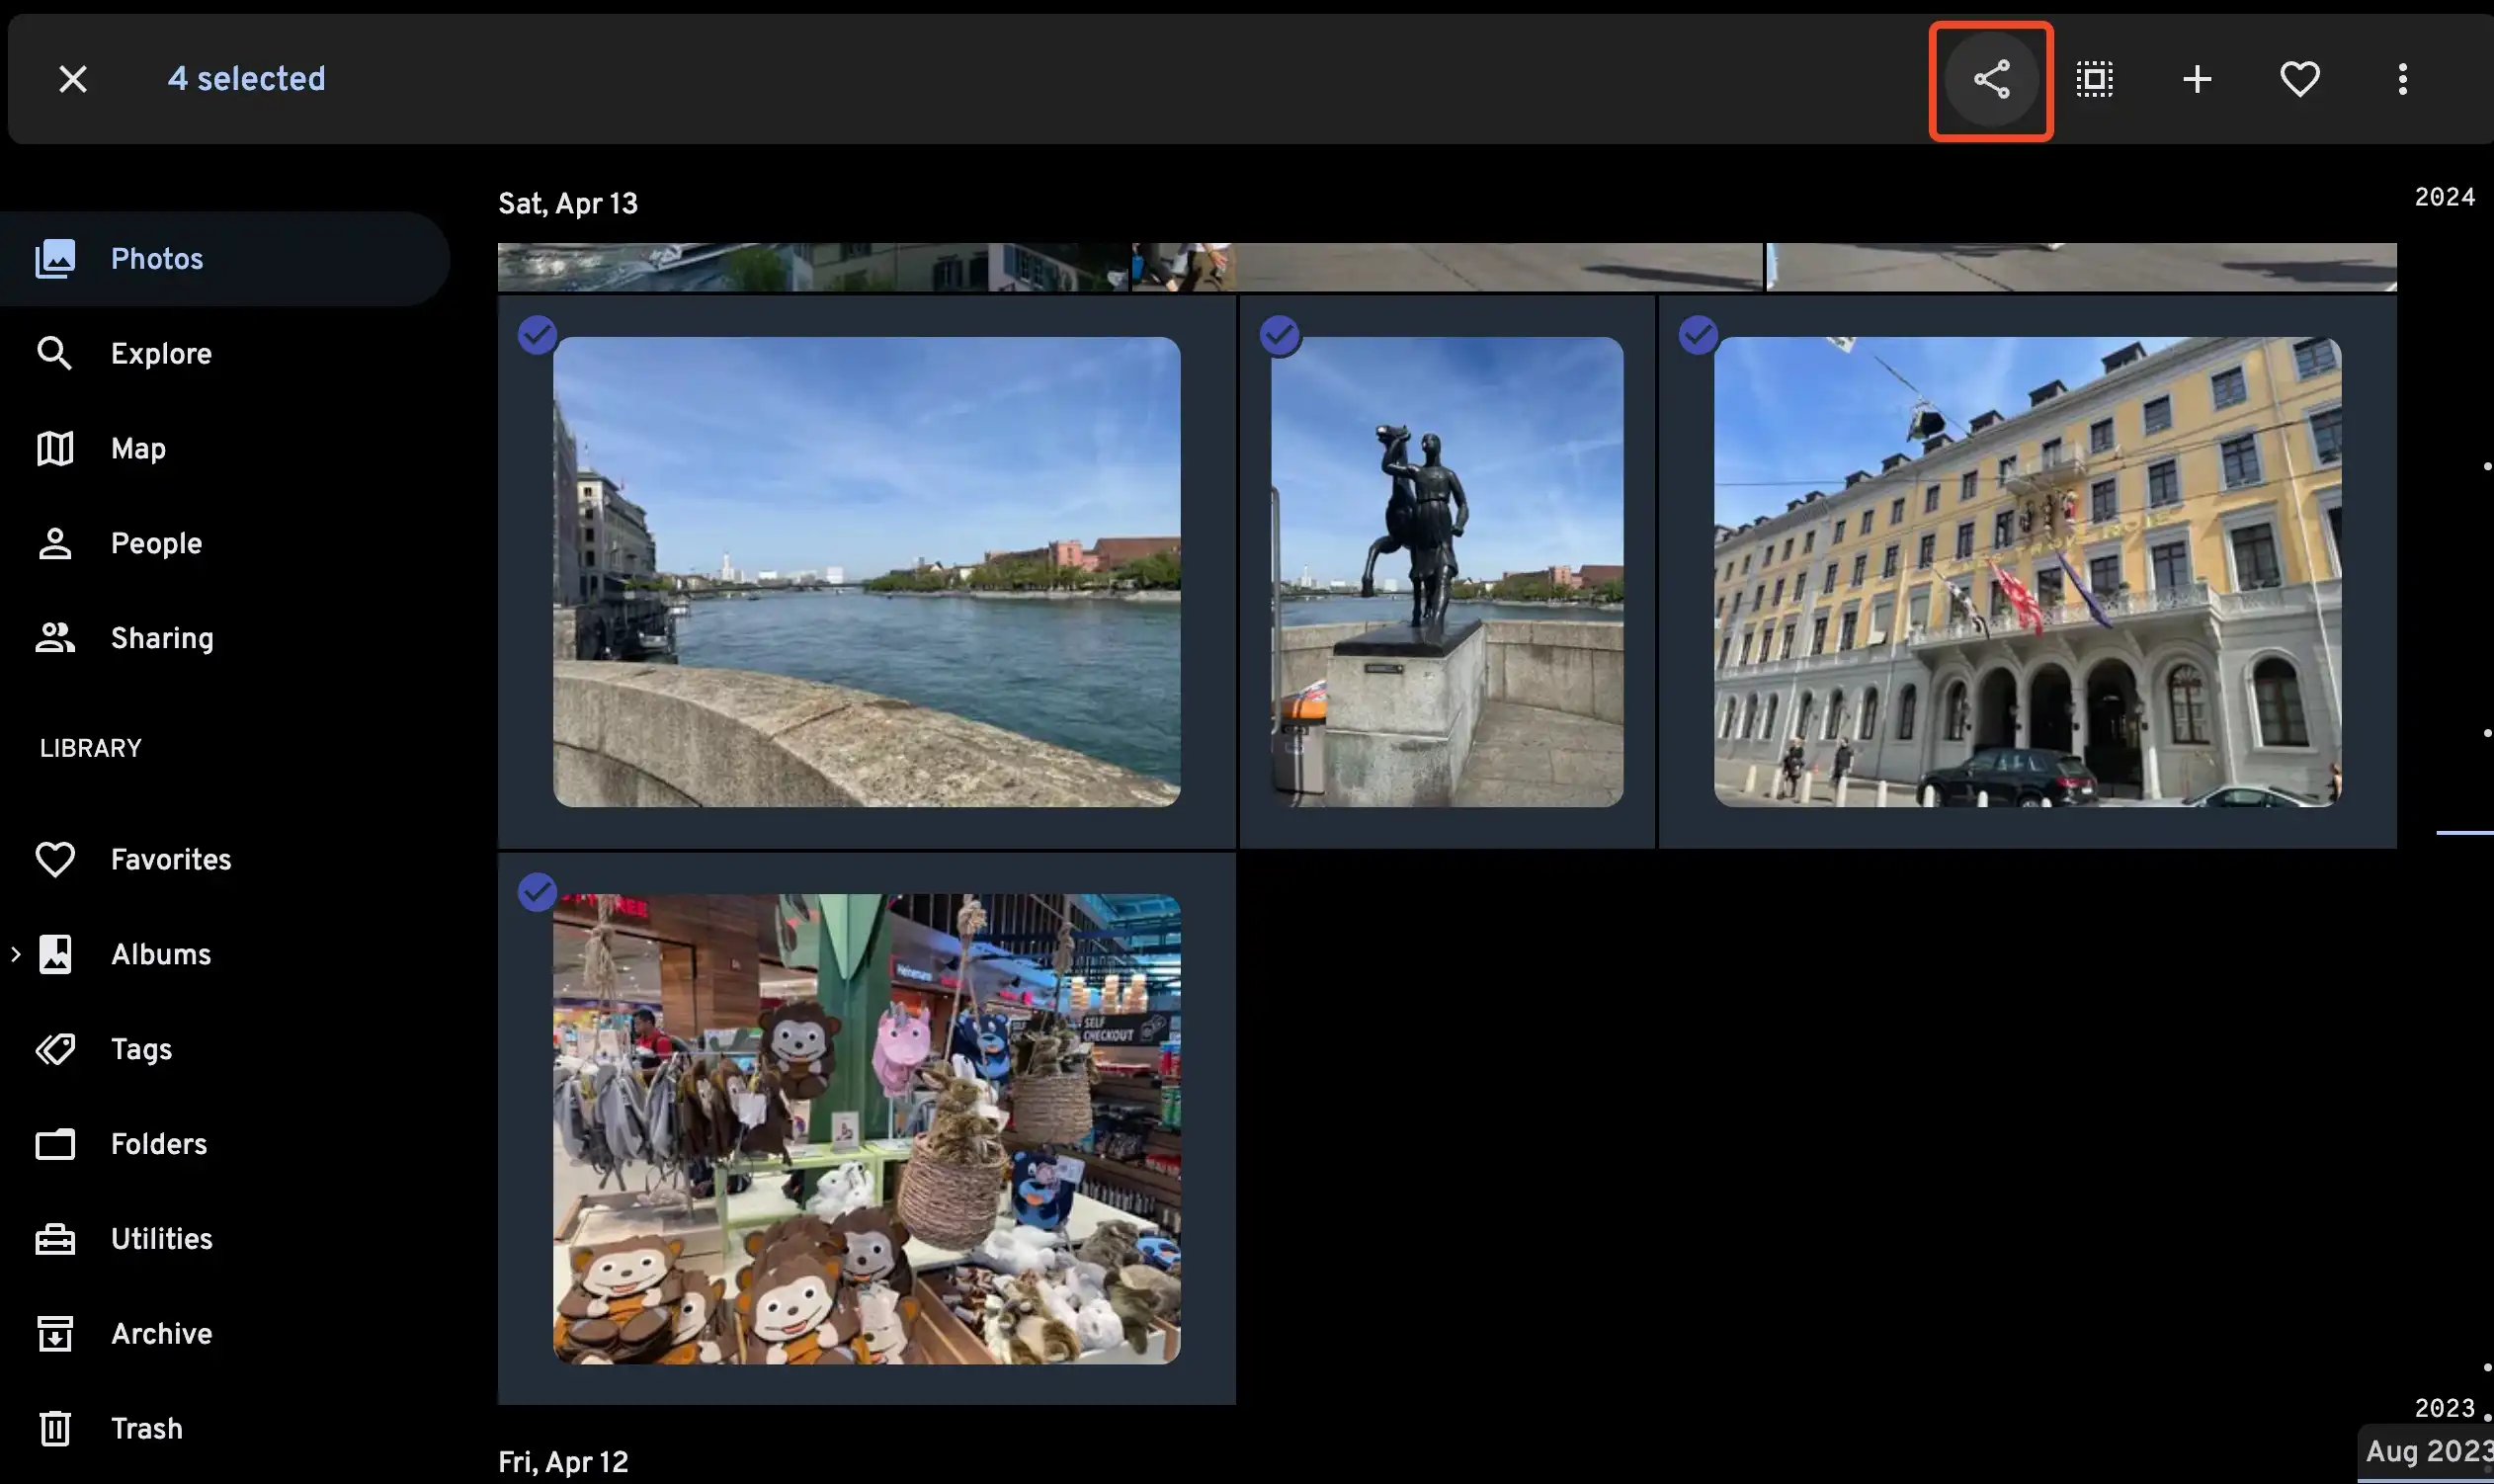Favorite the selected photos using the heart icon
Screen dimensions: 2494x1484
(2299, 78)
